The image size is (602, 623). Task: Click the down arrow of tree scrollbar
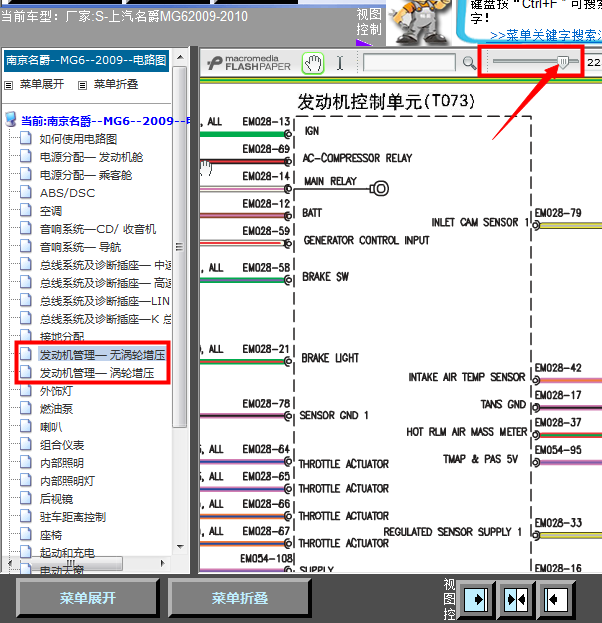180,547
